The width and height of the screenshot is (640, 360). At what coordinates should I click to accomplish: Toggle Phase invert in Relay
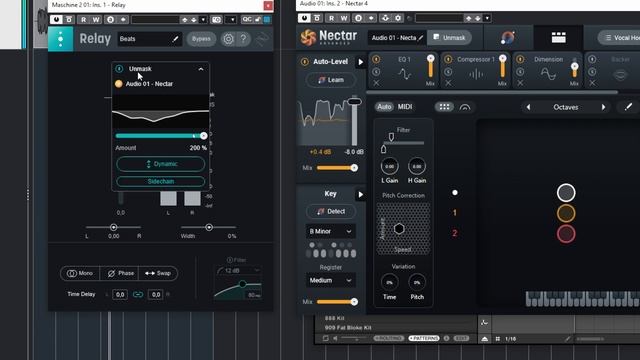click(120, 273)
